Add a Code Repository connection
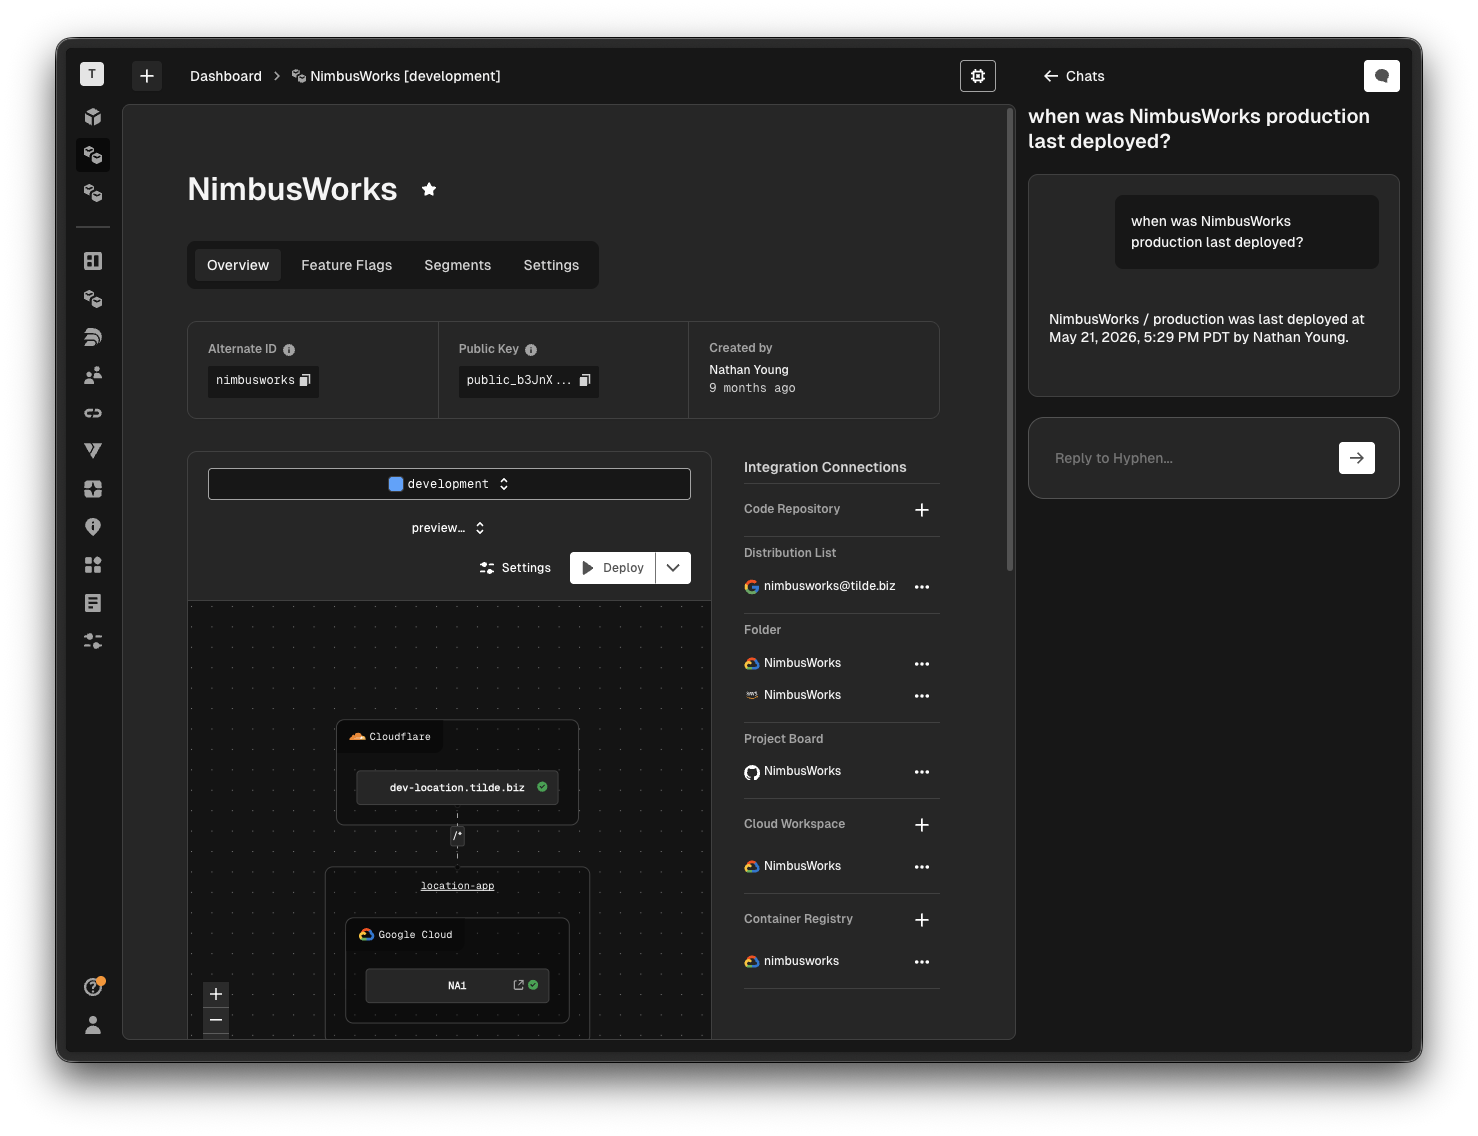Image resolution: width=1478 pixels, height=1136 pixels. coord(922,510)
